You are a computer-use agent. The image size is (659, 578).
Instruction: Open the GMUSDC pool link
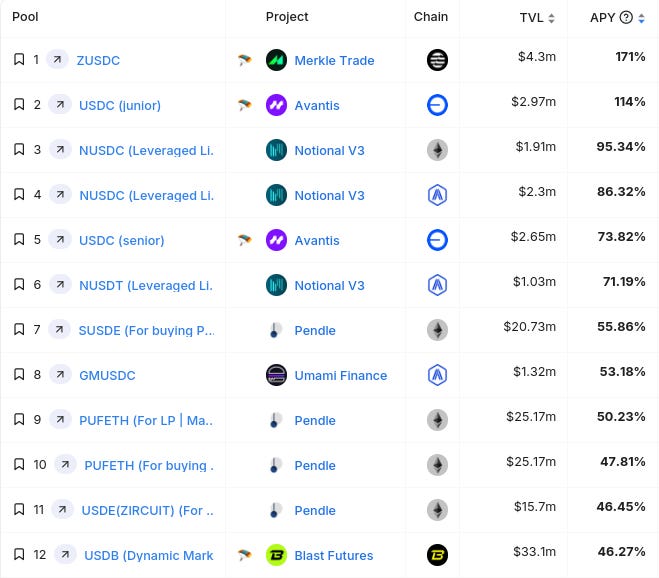[107, 375]
